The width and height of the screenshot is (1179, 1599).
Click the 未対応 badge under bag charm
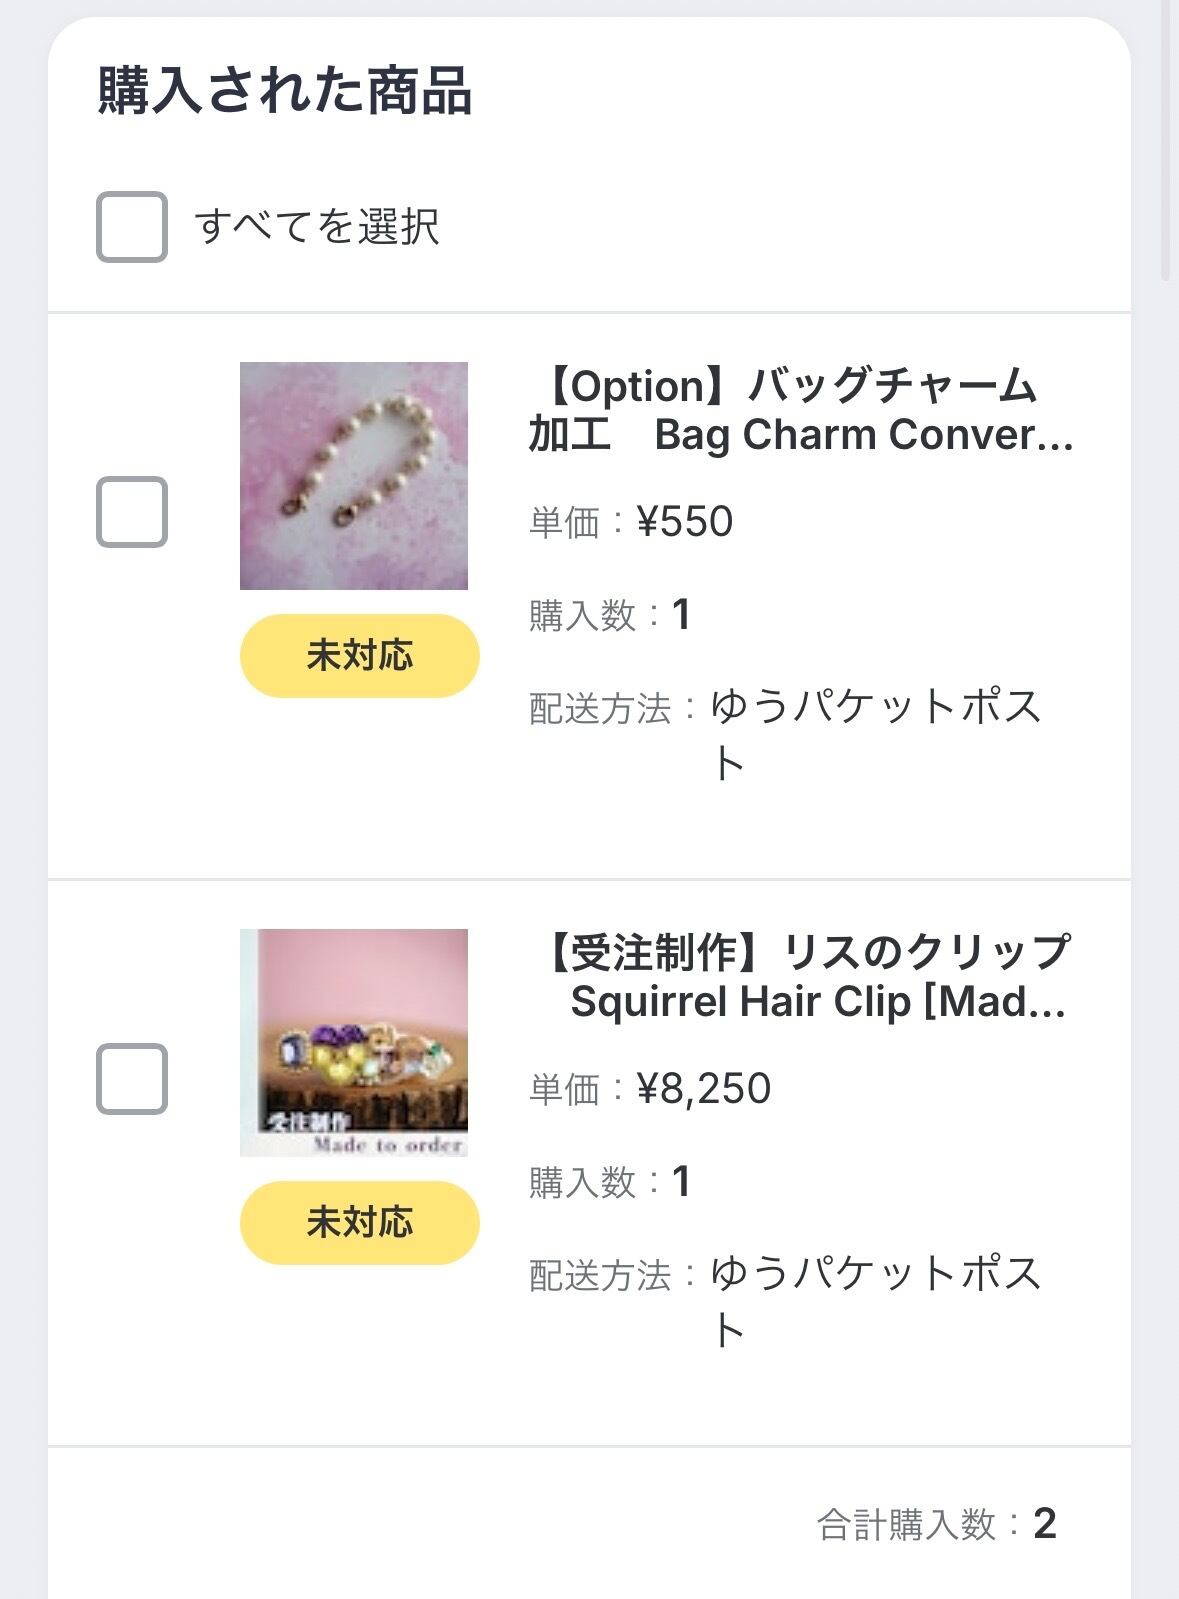click(x=359, y=656)
